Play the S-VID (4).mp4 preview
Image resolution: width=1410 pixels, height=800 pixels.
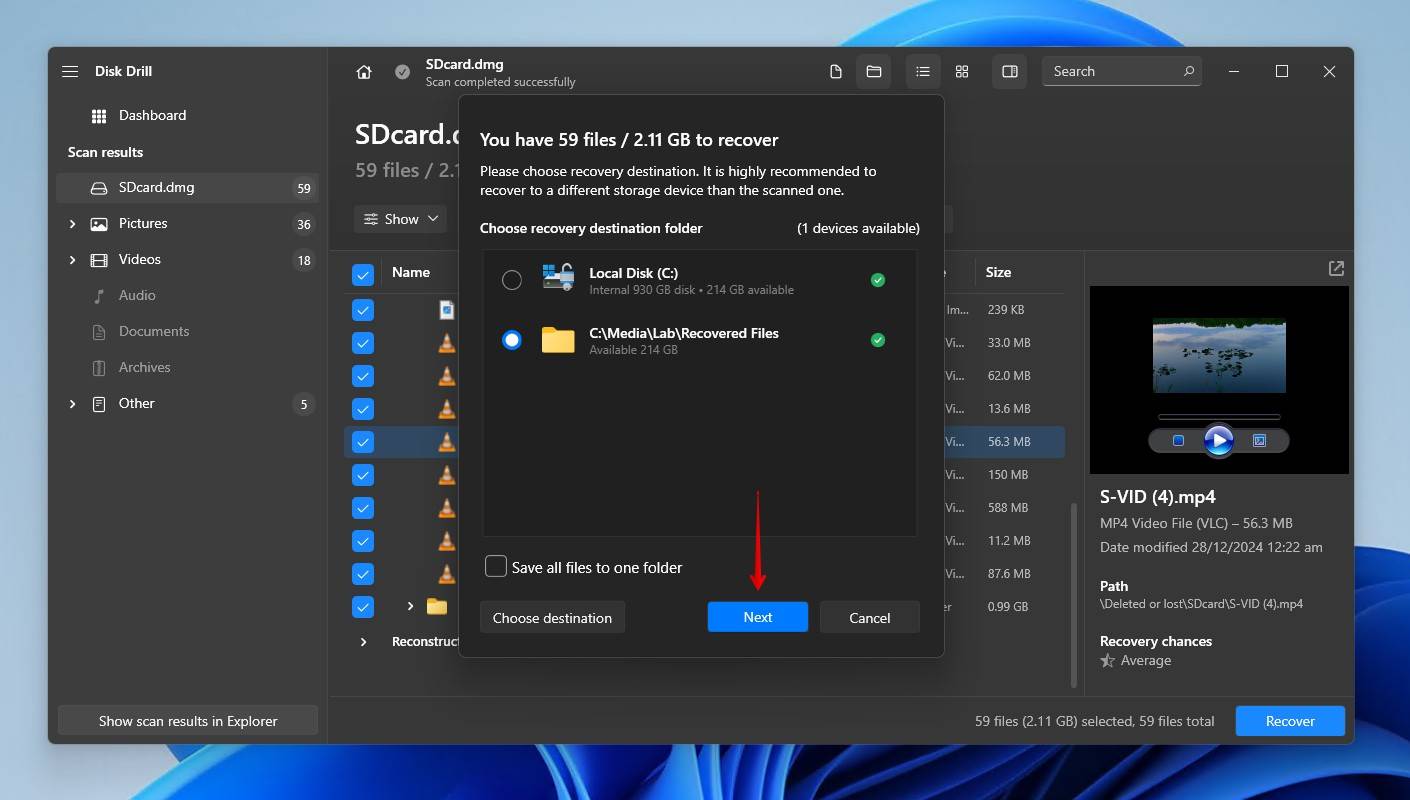[1218, 440]
